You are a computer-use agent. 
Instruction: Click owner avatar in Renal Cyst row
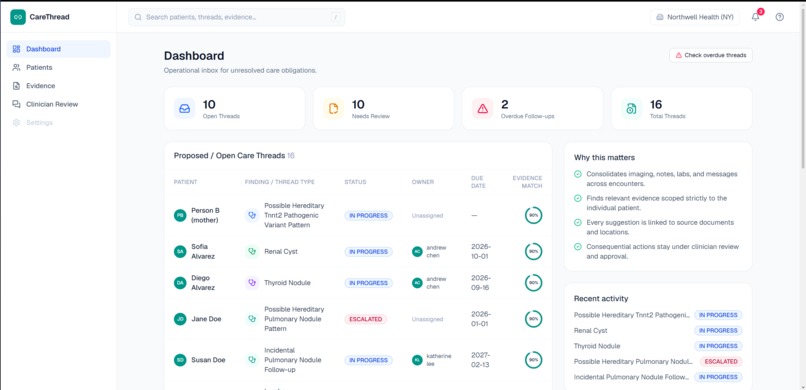[417, 252]
